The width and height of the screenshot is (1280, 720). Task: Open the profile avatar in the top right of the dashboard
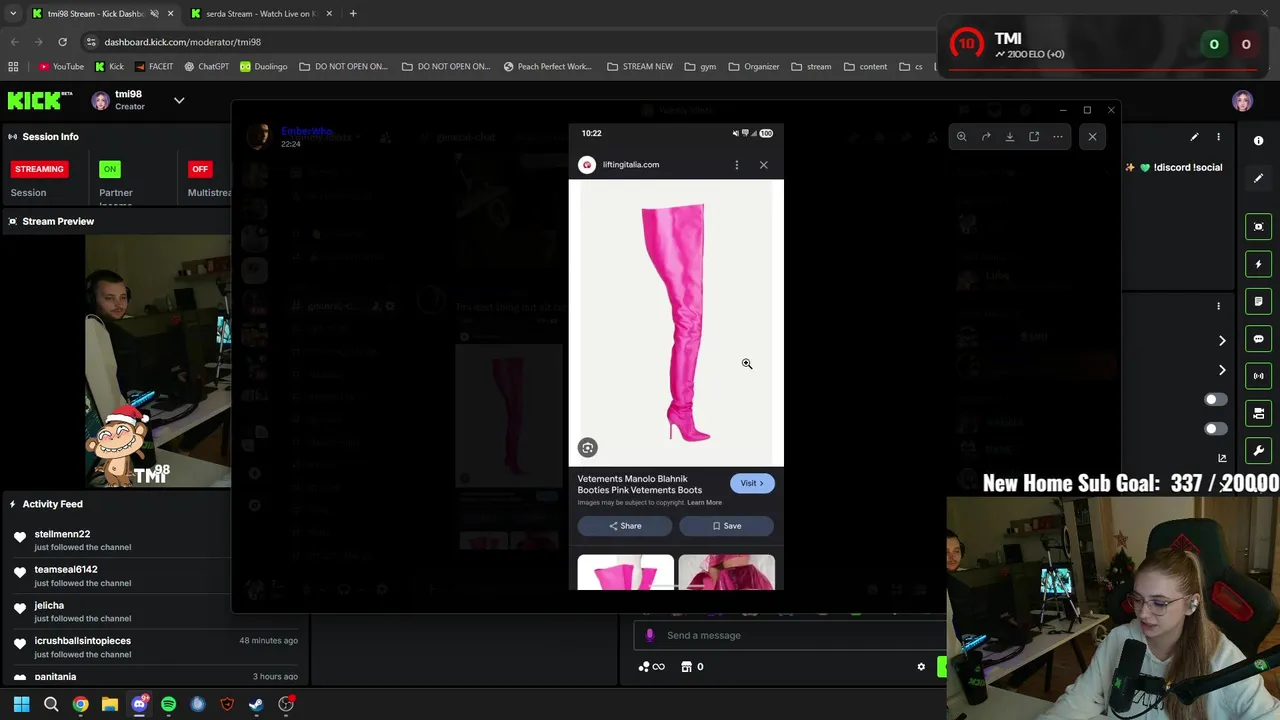pos(1242,101)
